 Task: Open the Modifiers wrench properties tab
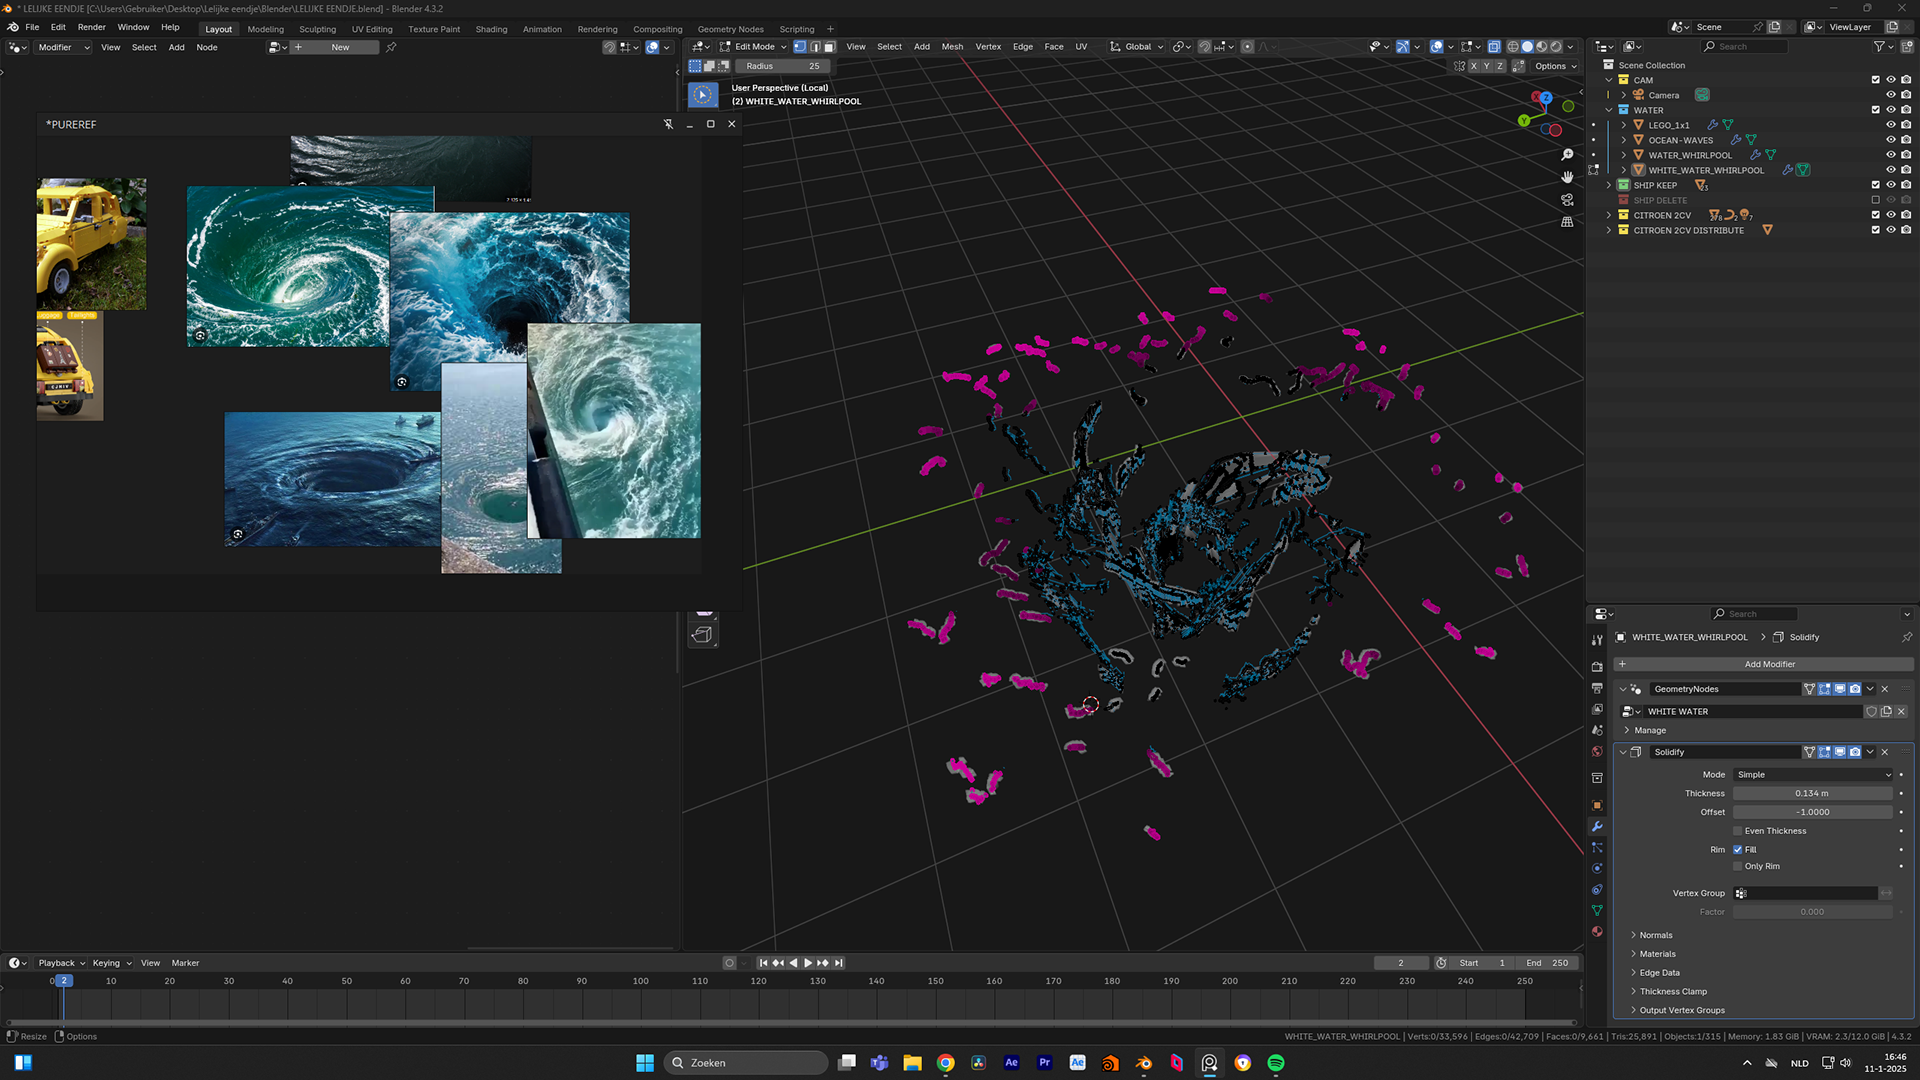[1597, 827]
